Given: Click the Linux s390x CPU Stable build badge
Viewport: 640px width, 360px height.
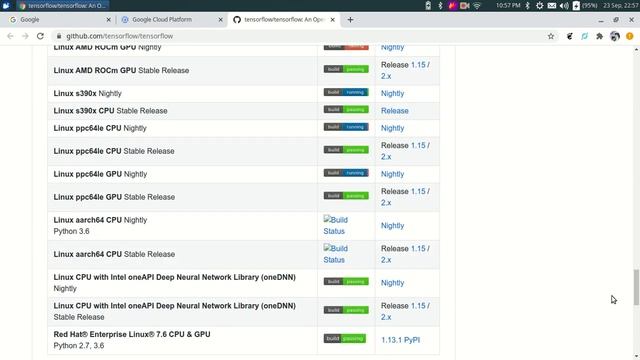Looking at the screenshot, I should click(x=346, y=109).
